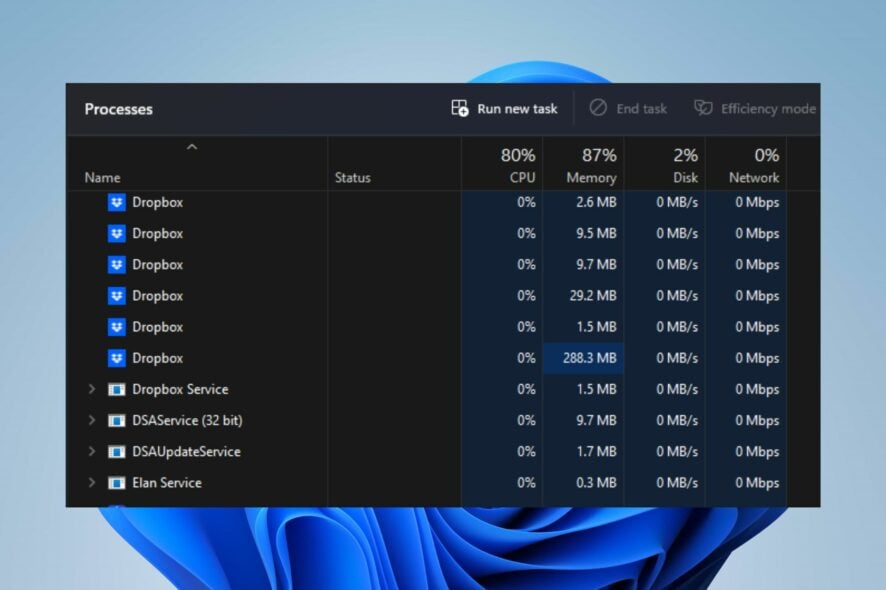Screen dimensions: 886x590
Task: Click the DSAService (32 bit) icon
Action: click(x=116, y=420)
